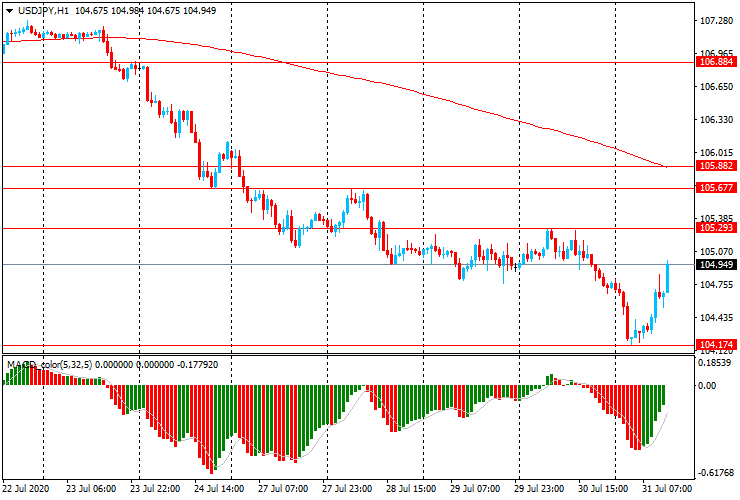
Task: Click the 27 Jul 23:00 time label
Action: tap(347, 488)
